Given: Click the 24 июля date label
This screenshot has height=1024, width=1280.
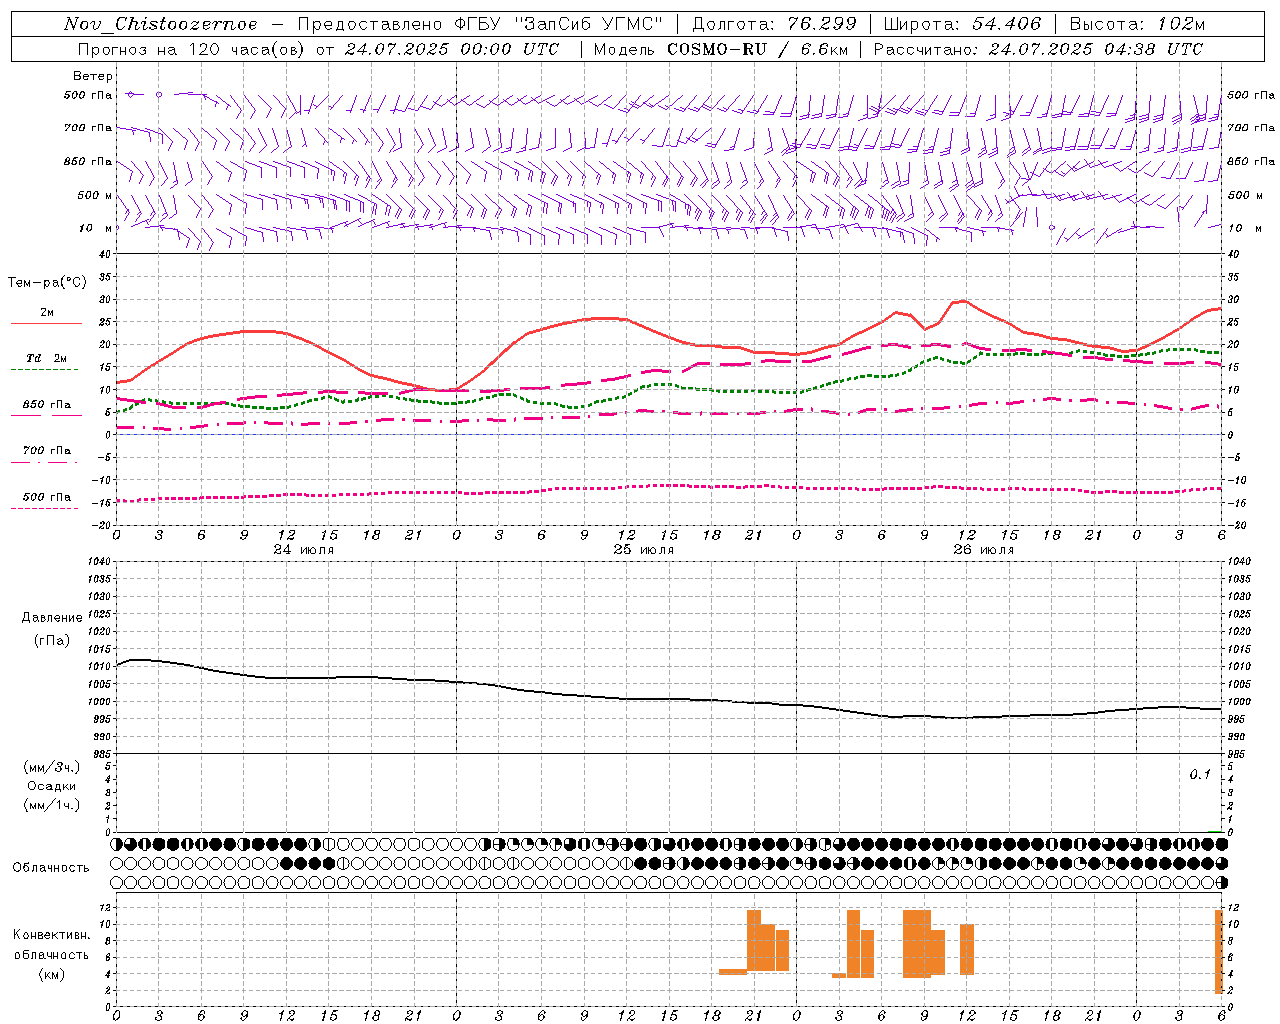Looking at the screenshot, I should click(304, 550).
